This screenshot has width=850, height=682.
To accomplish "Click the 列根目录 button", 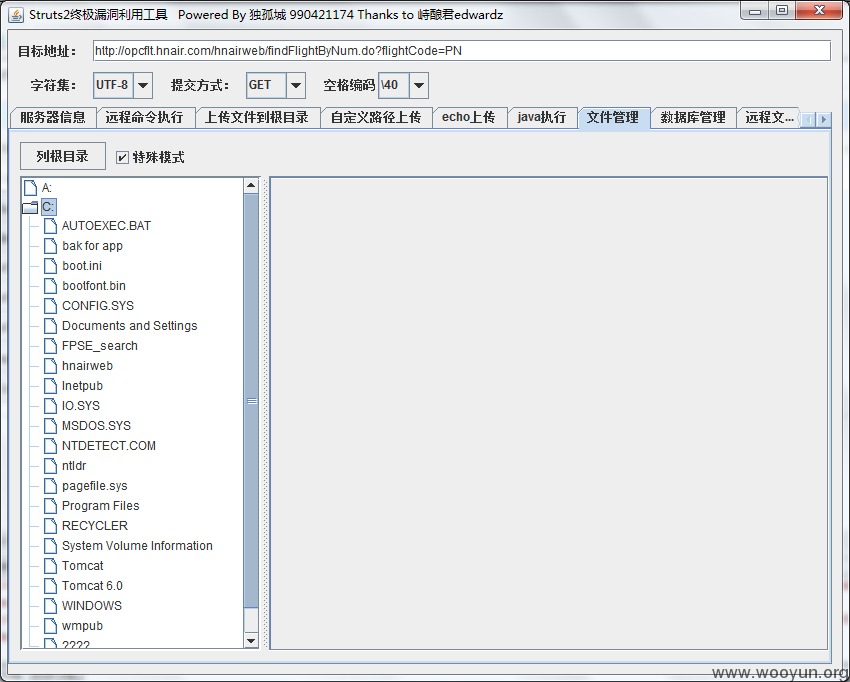I will pyautogui.click(x=63, y=157).
